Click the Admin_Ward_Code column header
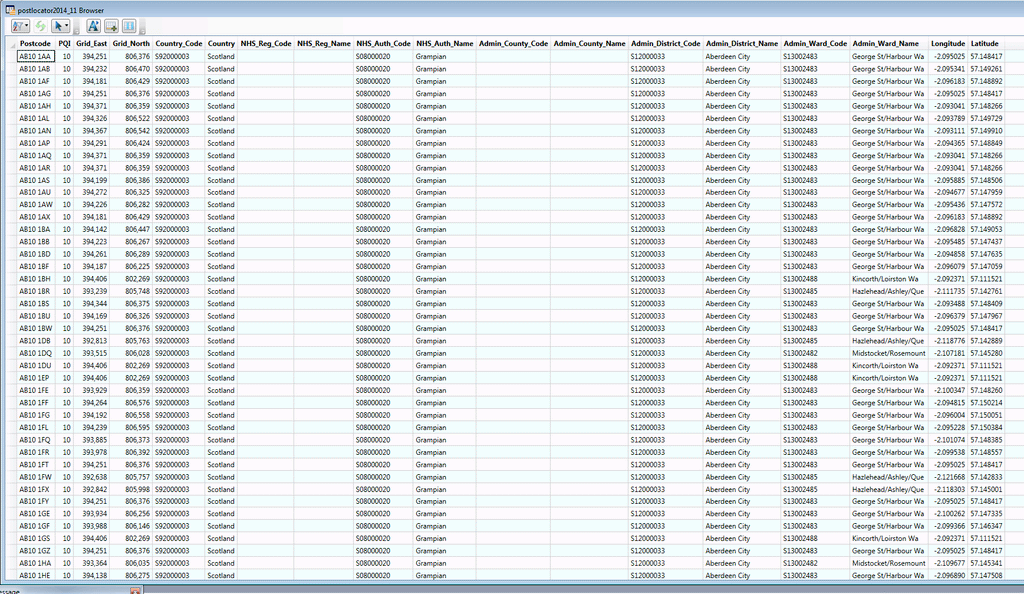 815,44
